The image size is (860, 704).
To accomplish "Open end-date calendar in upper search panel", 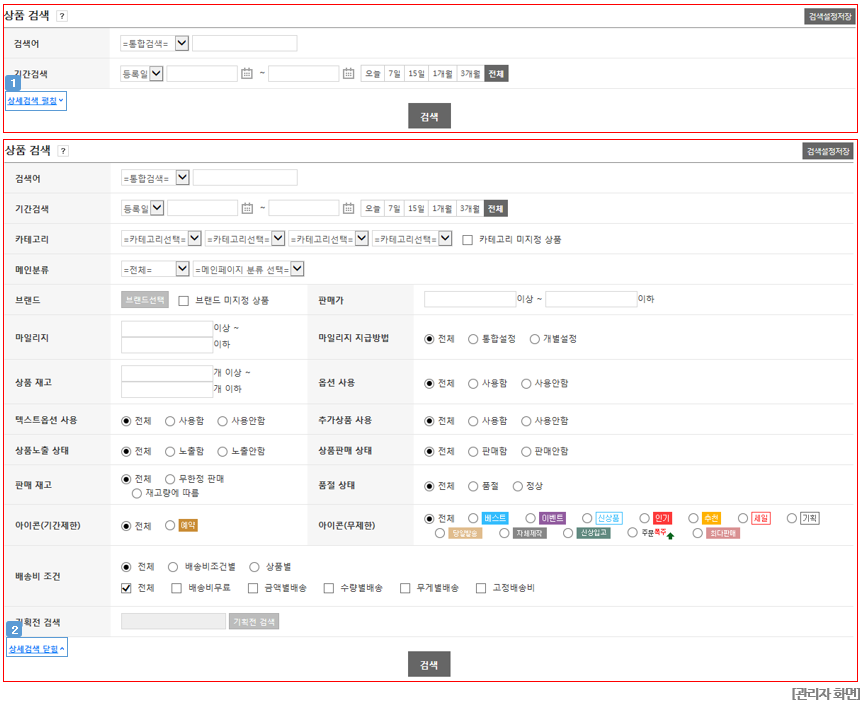I will point(348,73).
